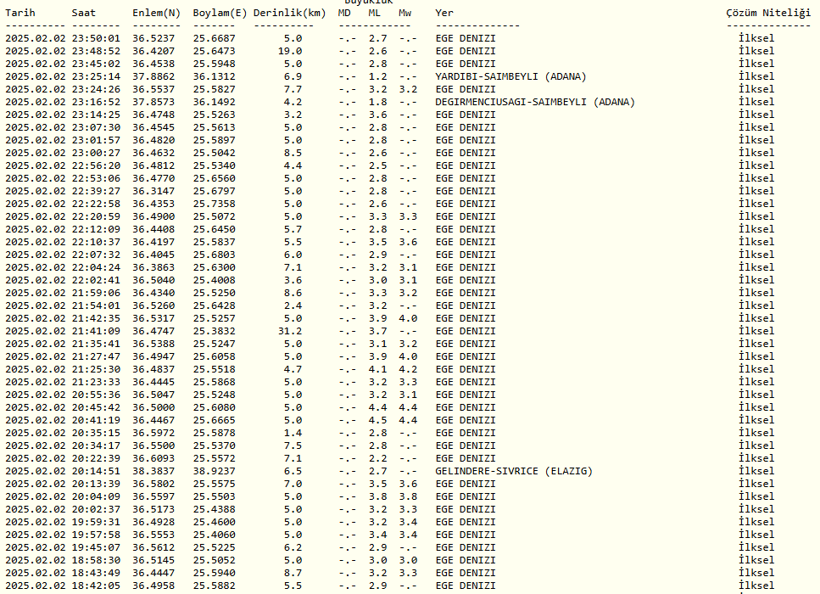
Task: Select the latitude value 38.3837
Action: click(x=157, y=471)
